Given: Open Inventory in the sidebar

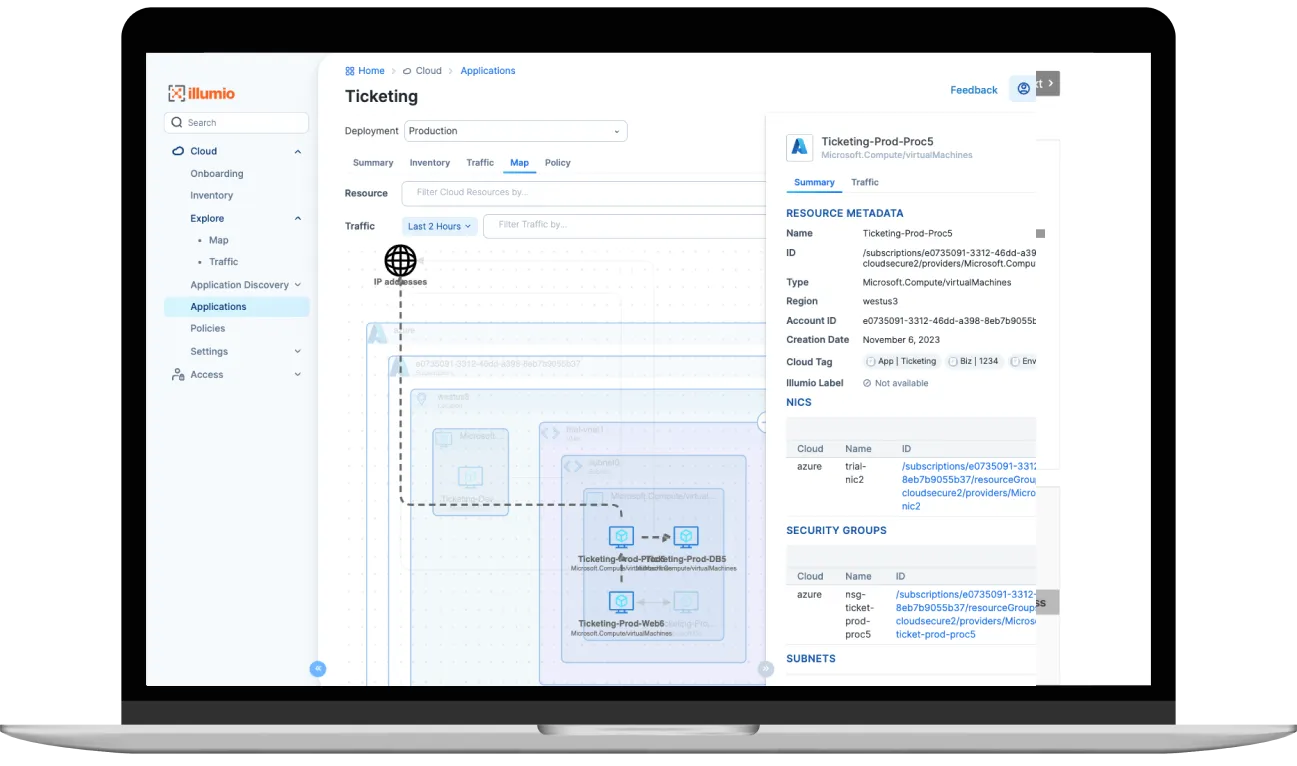Looking at the screenshot, I should (x=212, y=196).
